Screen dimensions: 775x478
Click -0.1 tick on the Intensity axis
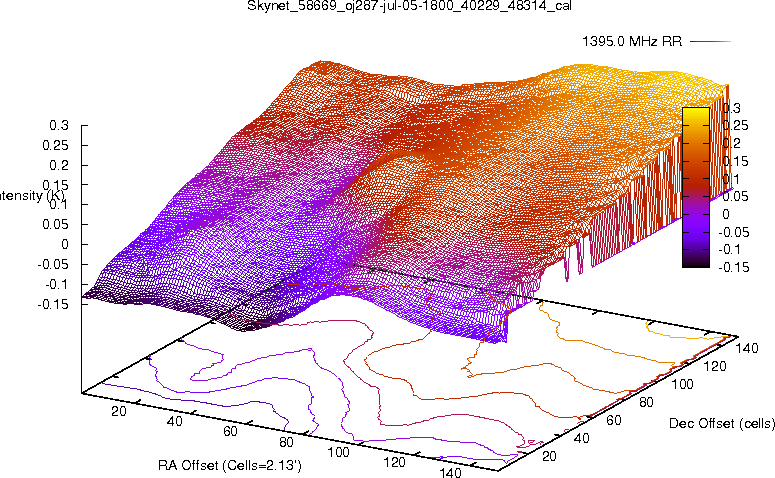pos(57,284)
